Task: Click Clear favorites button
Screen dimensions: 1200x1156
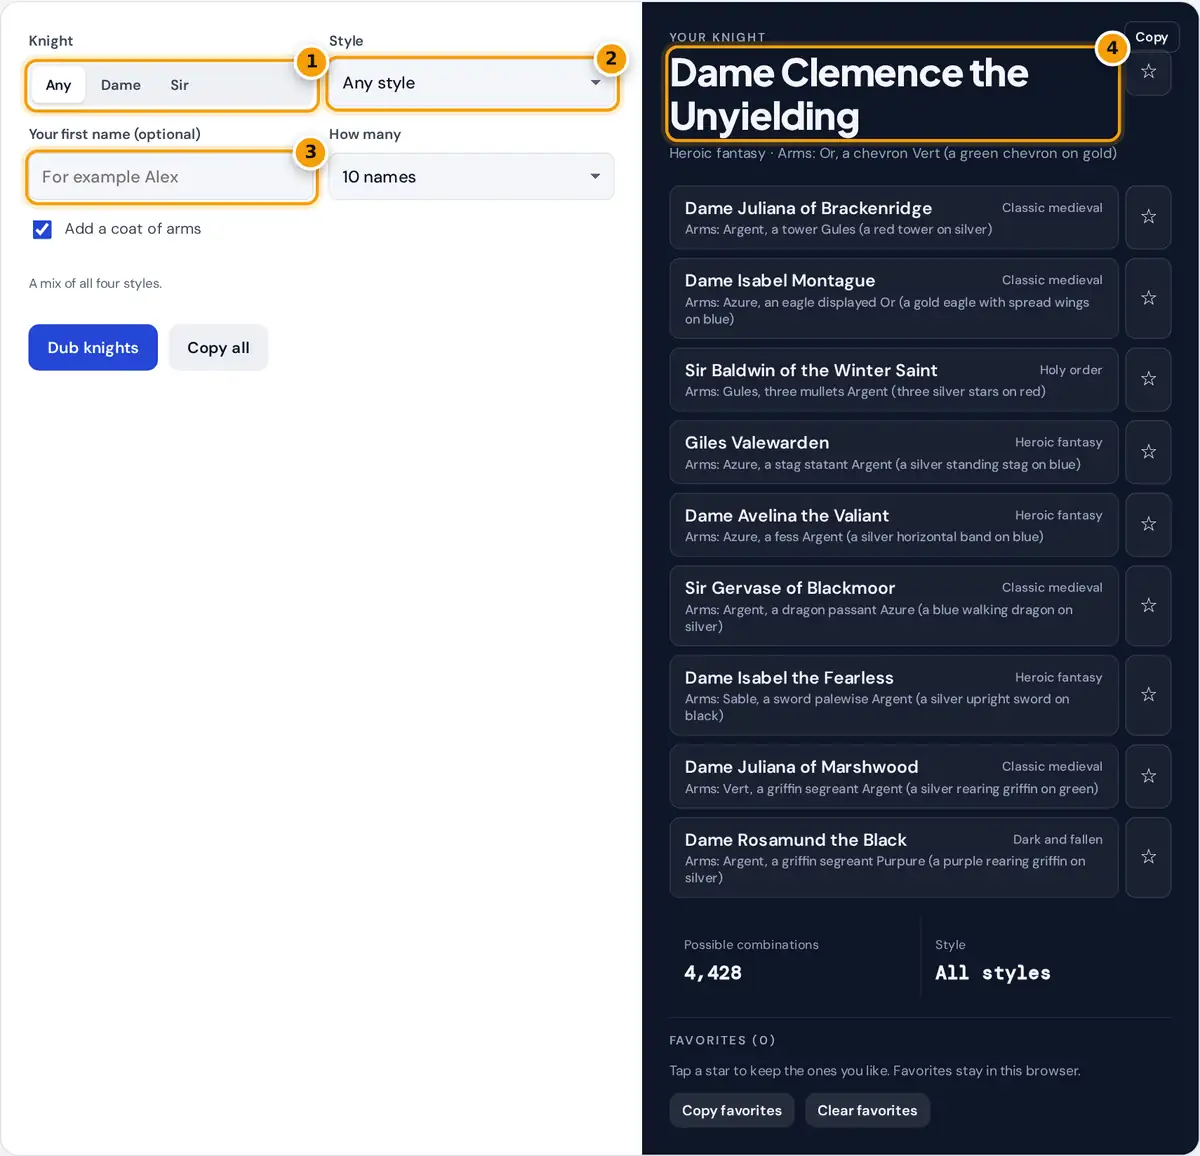Action: [867, 1110]
